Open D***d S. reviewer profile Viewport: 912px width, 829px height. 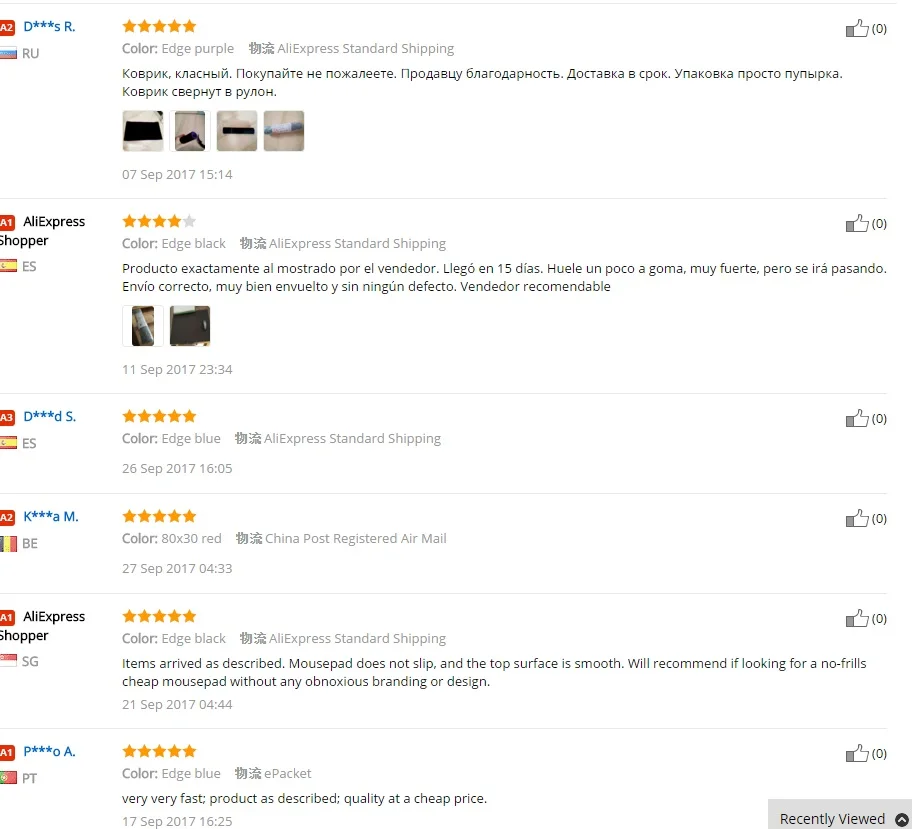[x=49, y=417]
